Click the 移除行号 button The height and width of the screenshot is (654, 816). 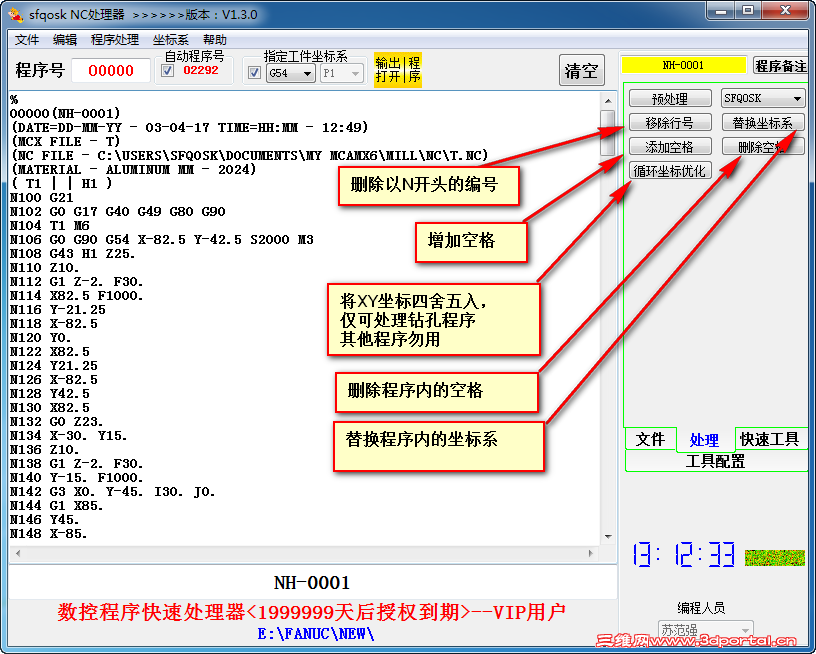tap(670, 123)
